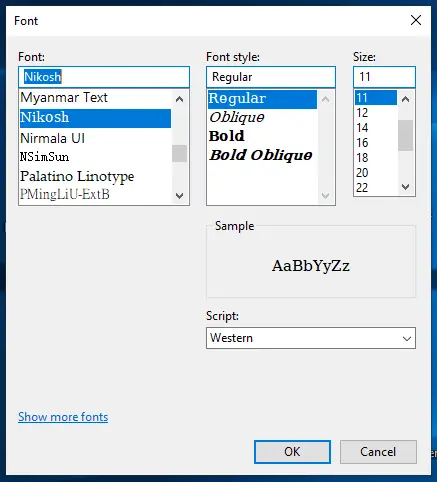Click the Font name field showing Nikosh
The image size is (437, 482).
(104, 77)
